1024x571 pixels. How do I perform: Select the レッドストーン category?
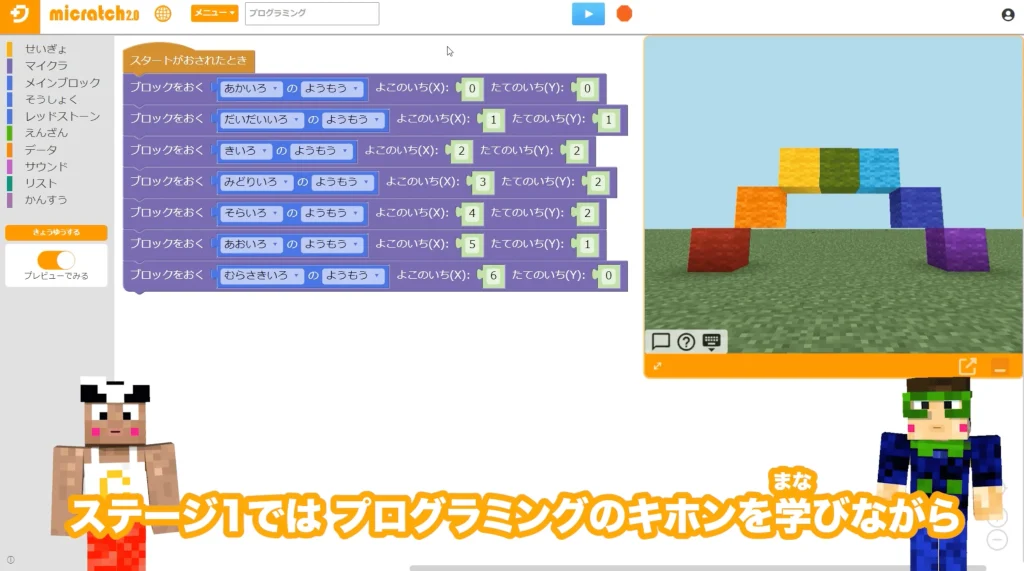pyautogui.click(x=62, y=116)
